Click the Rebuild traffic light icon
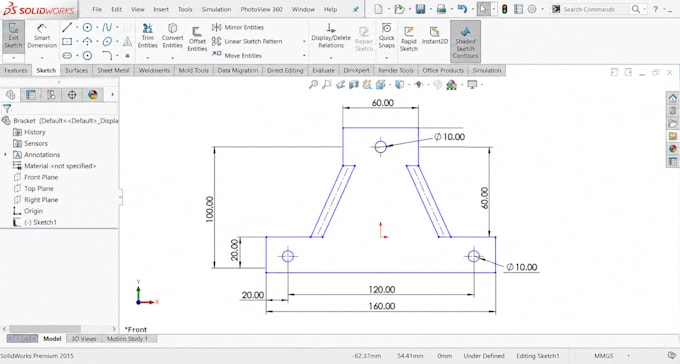The width and height of the screenshot is (680, 364). (x=504, y=9)
